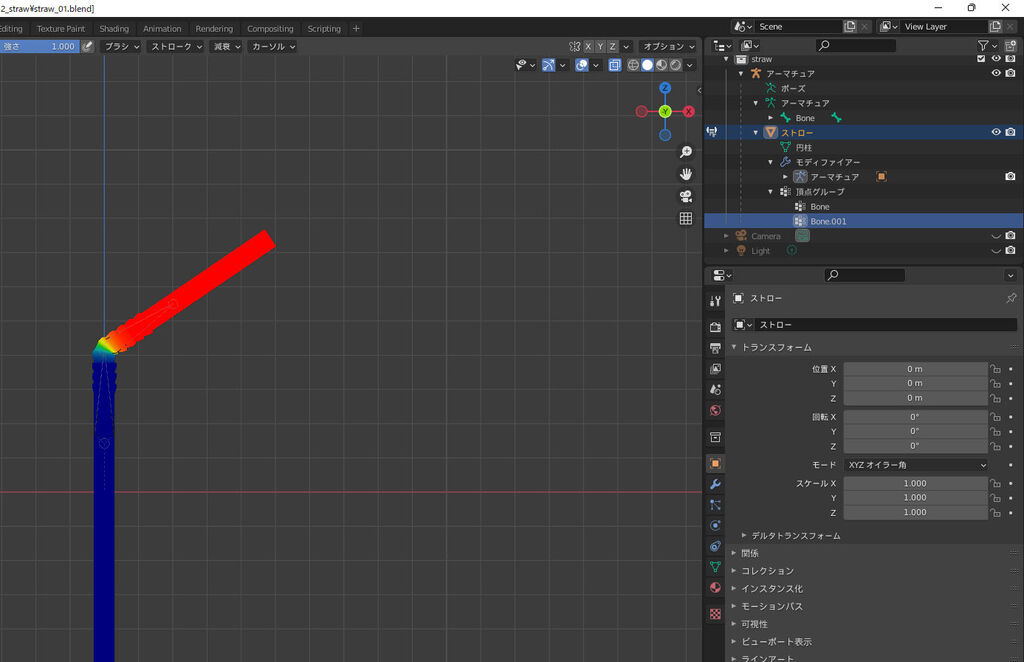Open the 減衰 falloff dropdown
Image resolution: width=1024 pixels, height=662 pixels.
click(227, 46)
